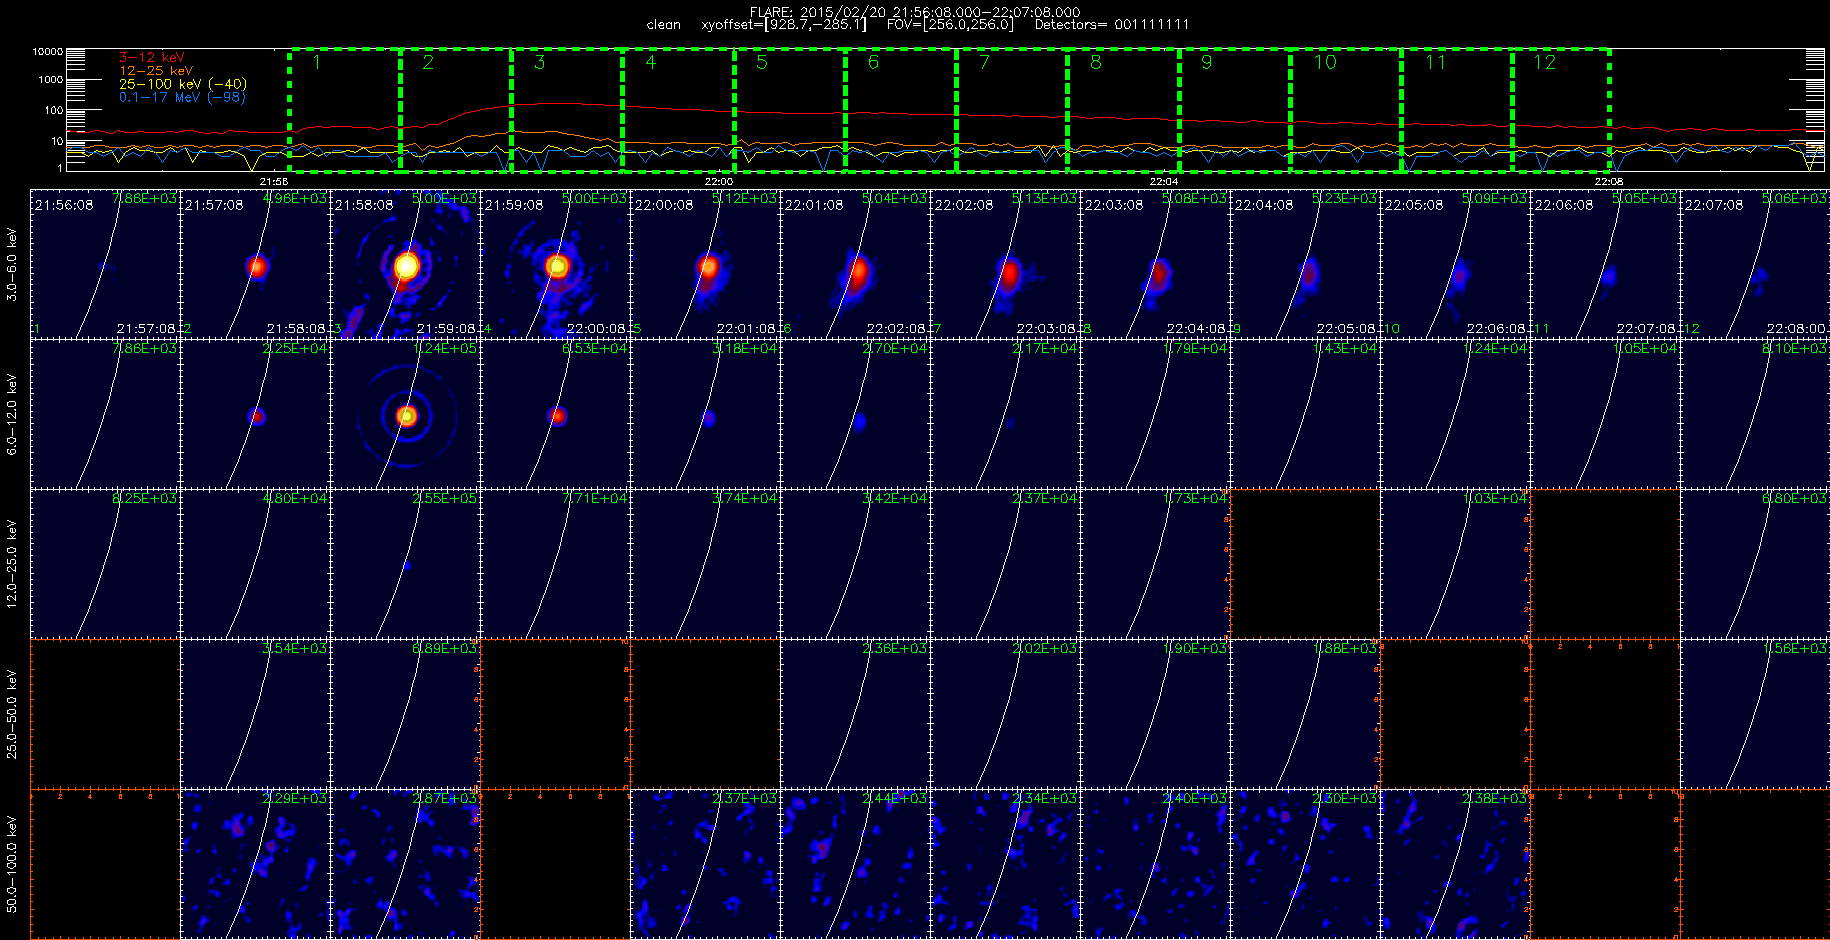The width and height of the screenshot is (1830, 940).
Task: Click the 25-100 keV (-40) legend entry
Action: point(182,84)
